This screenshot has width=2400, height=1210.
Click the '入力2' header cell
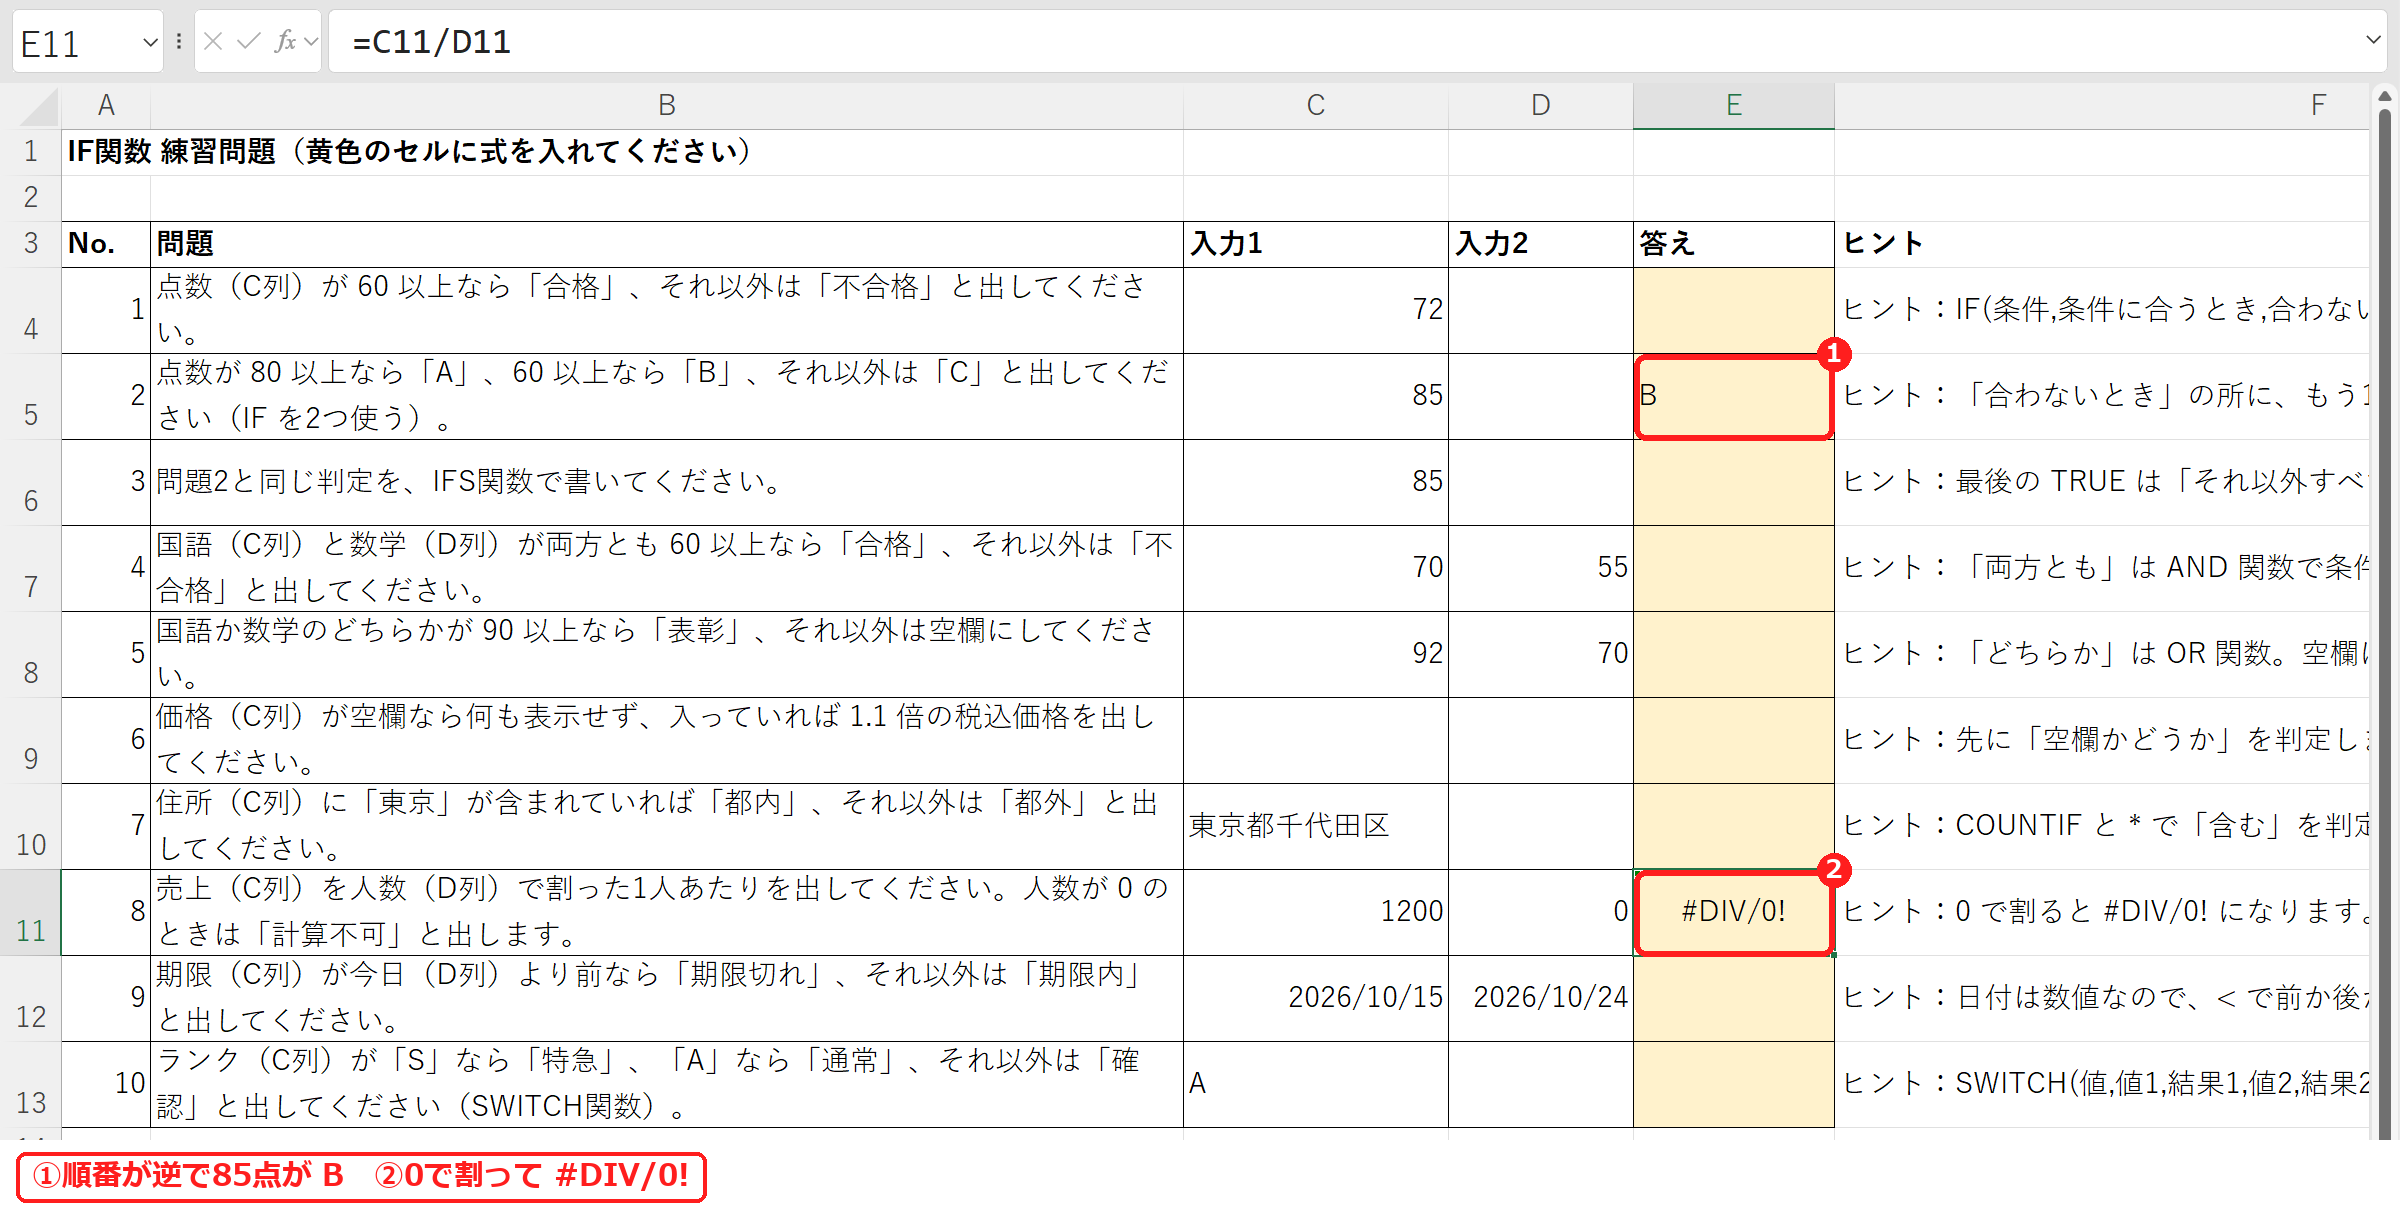pos(1541,244)
